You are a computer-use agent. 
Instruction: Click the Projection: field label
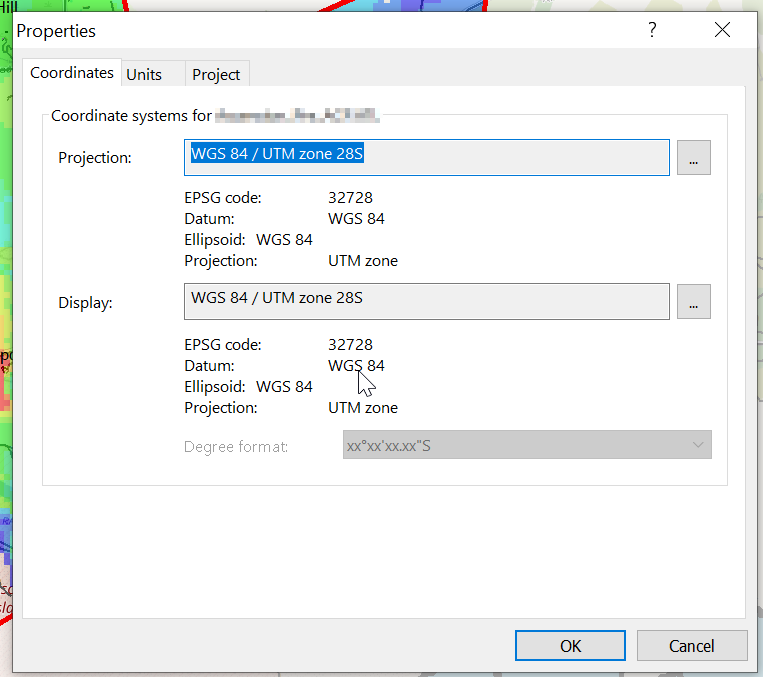pos(95,158)
